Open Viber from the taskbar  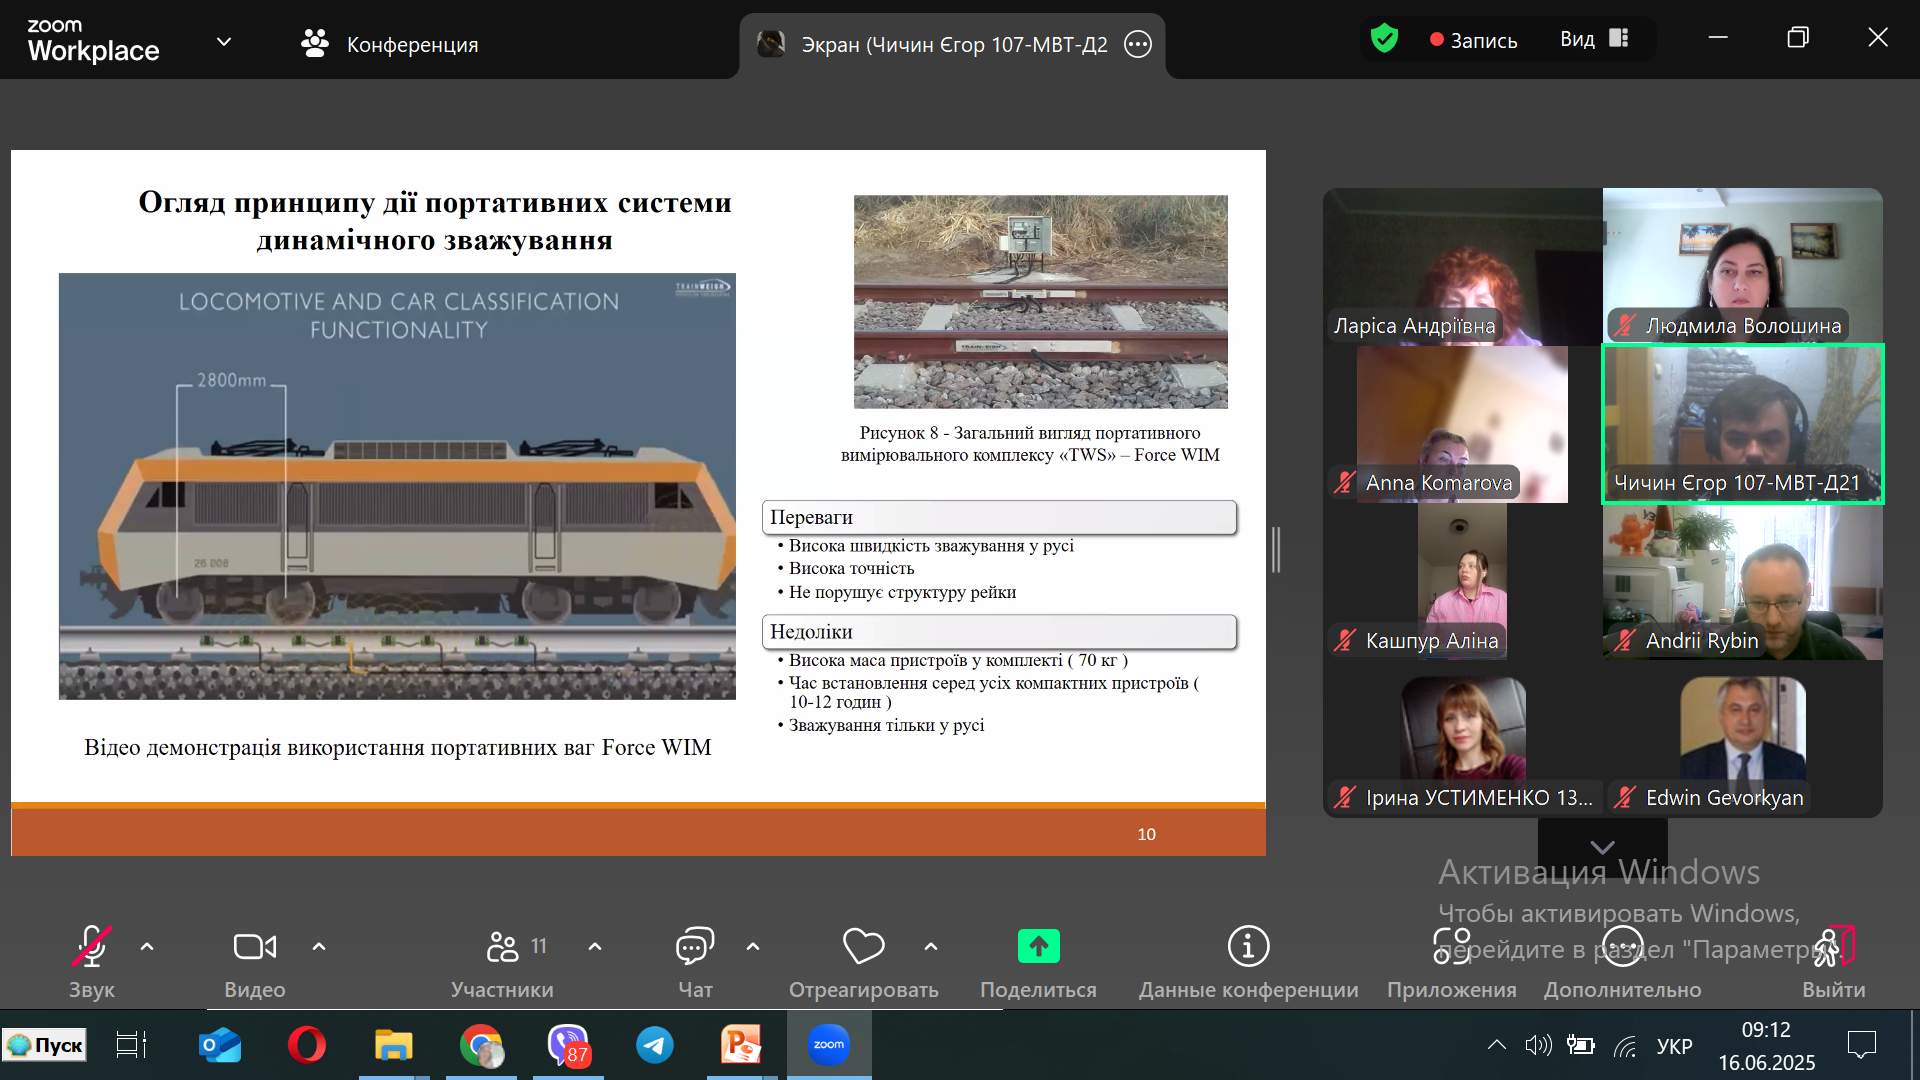tap(568, 1045)
